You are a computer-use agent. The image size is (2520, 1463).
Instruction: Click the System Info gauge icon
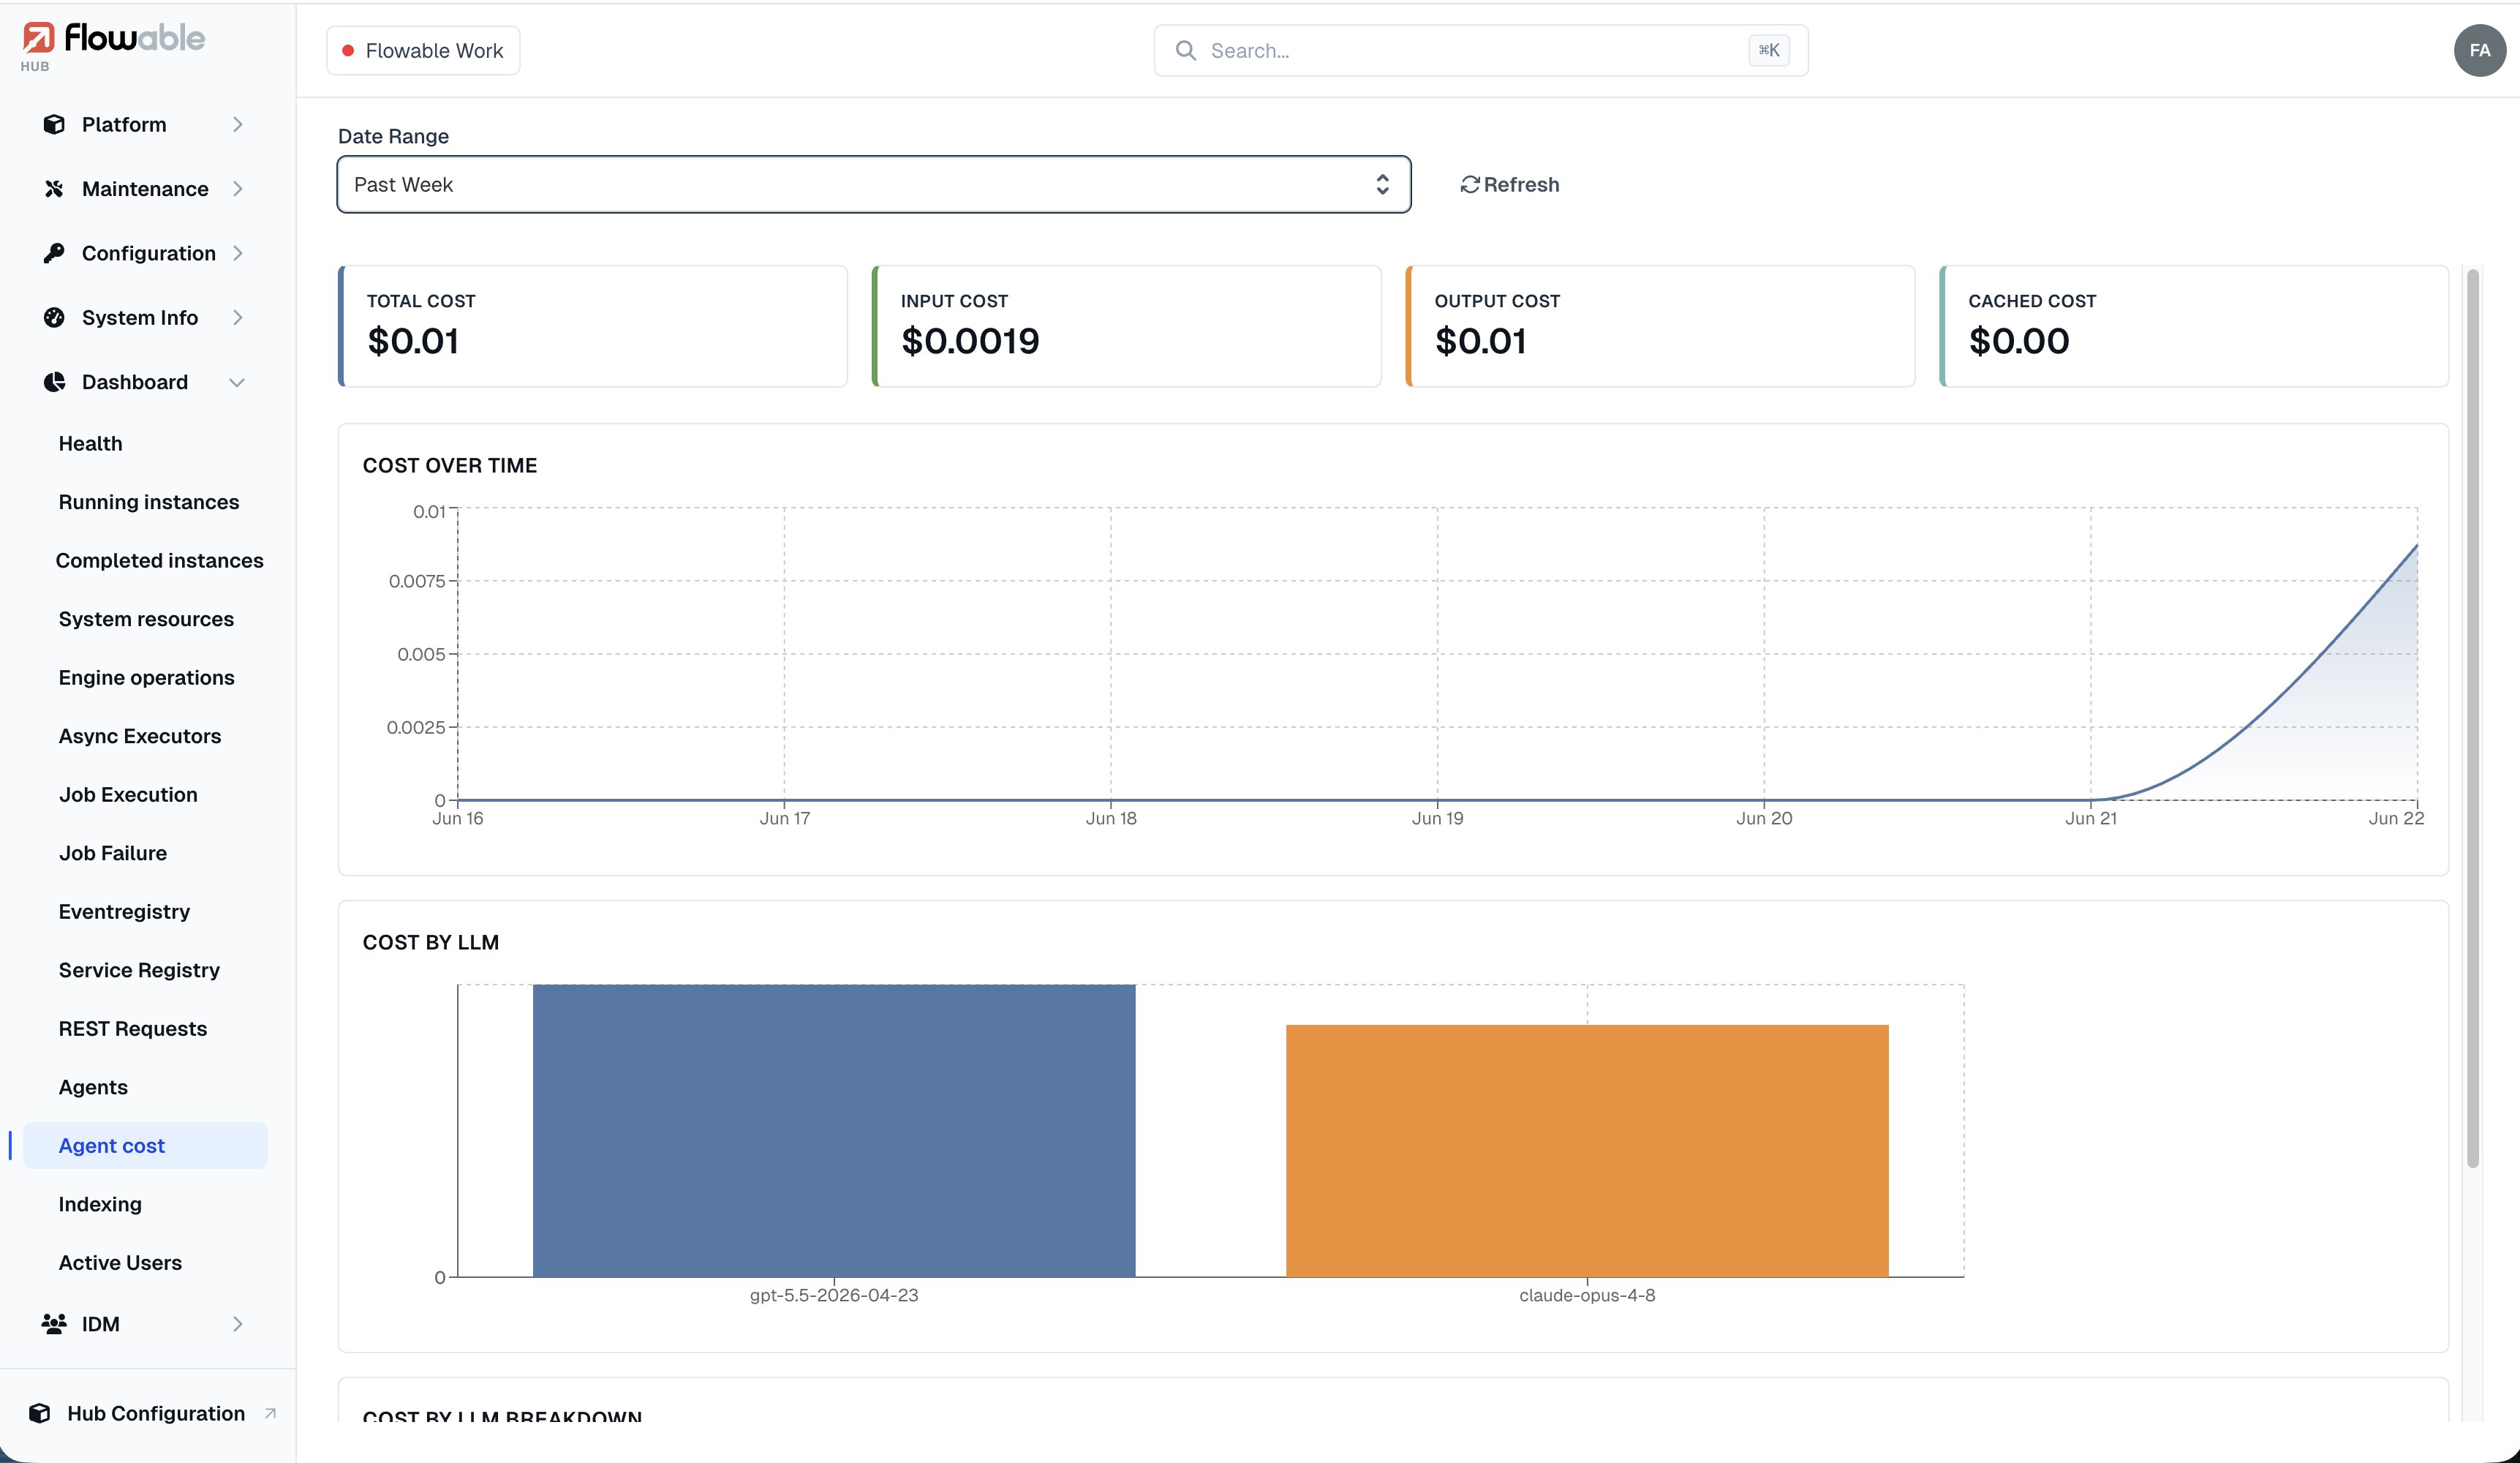tap(54, 317)
